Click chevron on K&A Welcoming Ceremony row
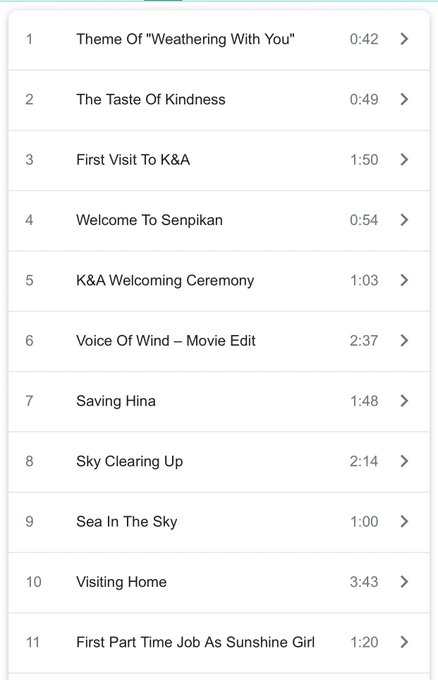438x680 pixels. point(404,280)
